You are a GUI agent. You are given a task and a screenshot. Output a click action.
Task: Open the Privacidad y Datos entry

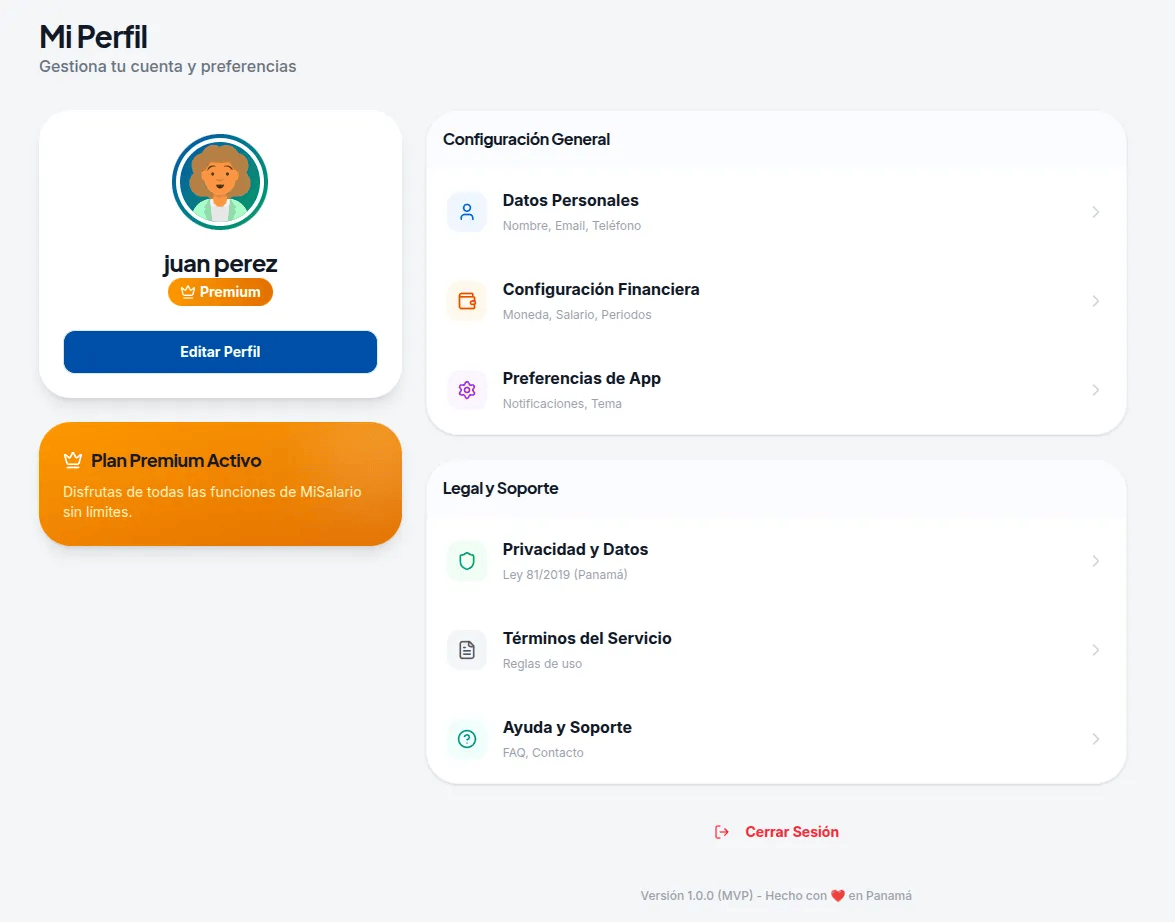776,561
